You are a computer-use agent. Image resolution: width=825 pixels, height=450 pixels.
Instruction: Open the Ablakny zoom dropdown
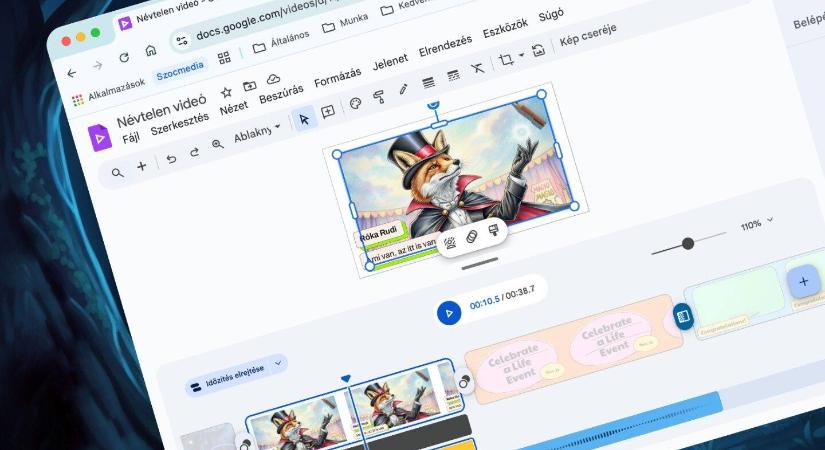point(257,134)
